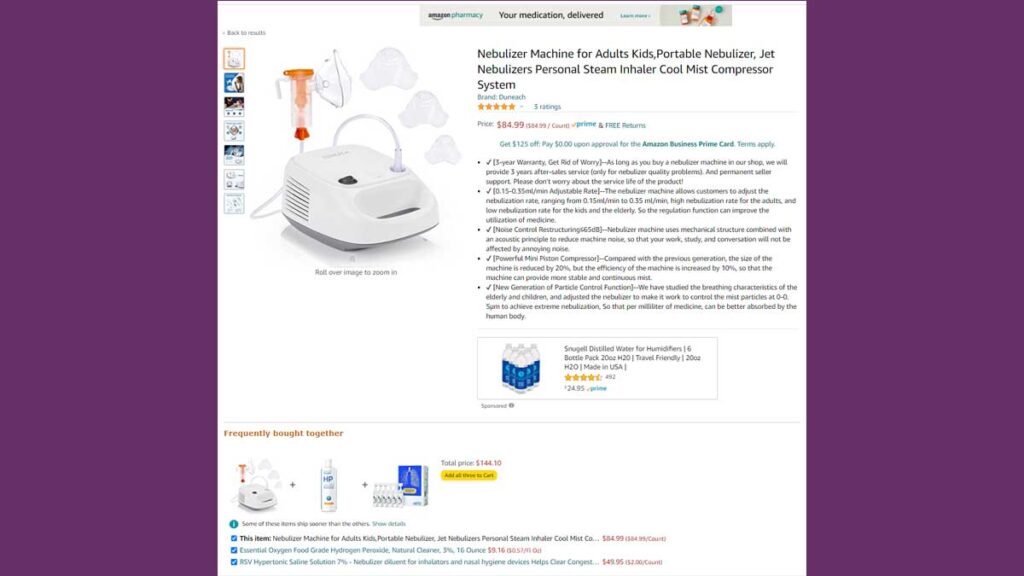Go back via 'Back to results' link
Viewport: 1024px width, 576px height.
click(x=244, y=33)
